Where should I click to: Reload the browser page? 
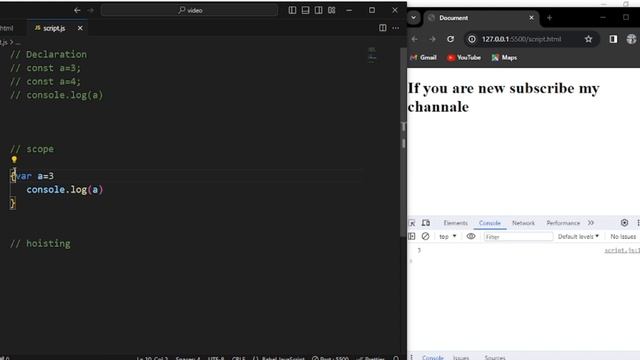(x=450, y=39)
